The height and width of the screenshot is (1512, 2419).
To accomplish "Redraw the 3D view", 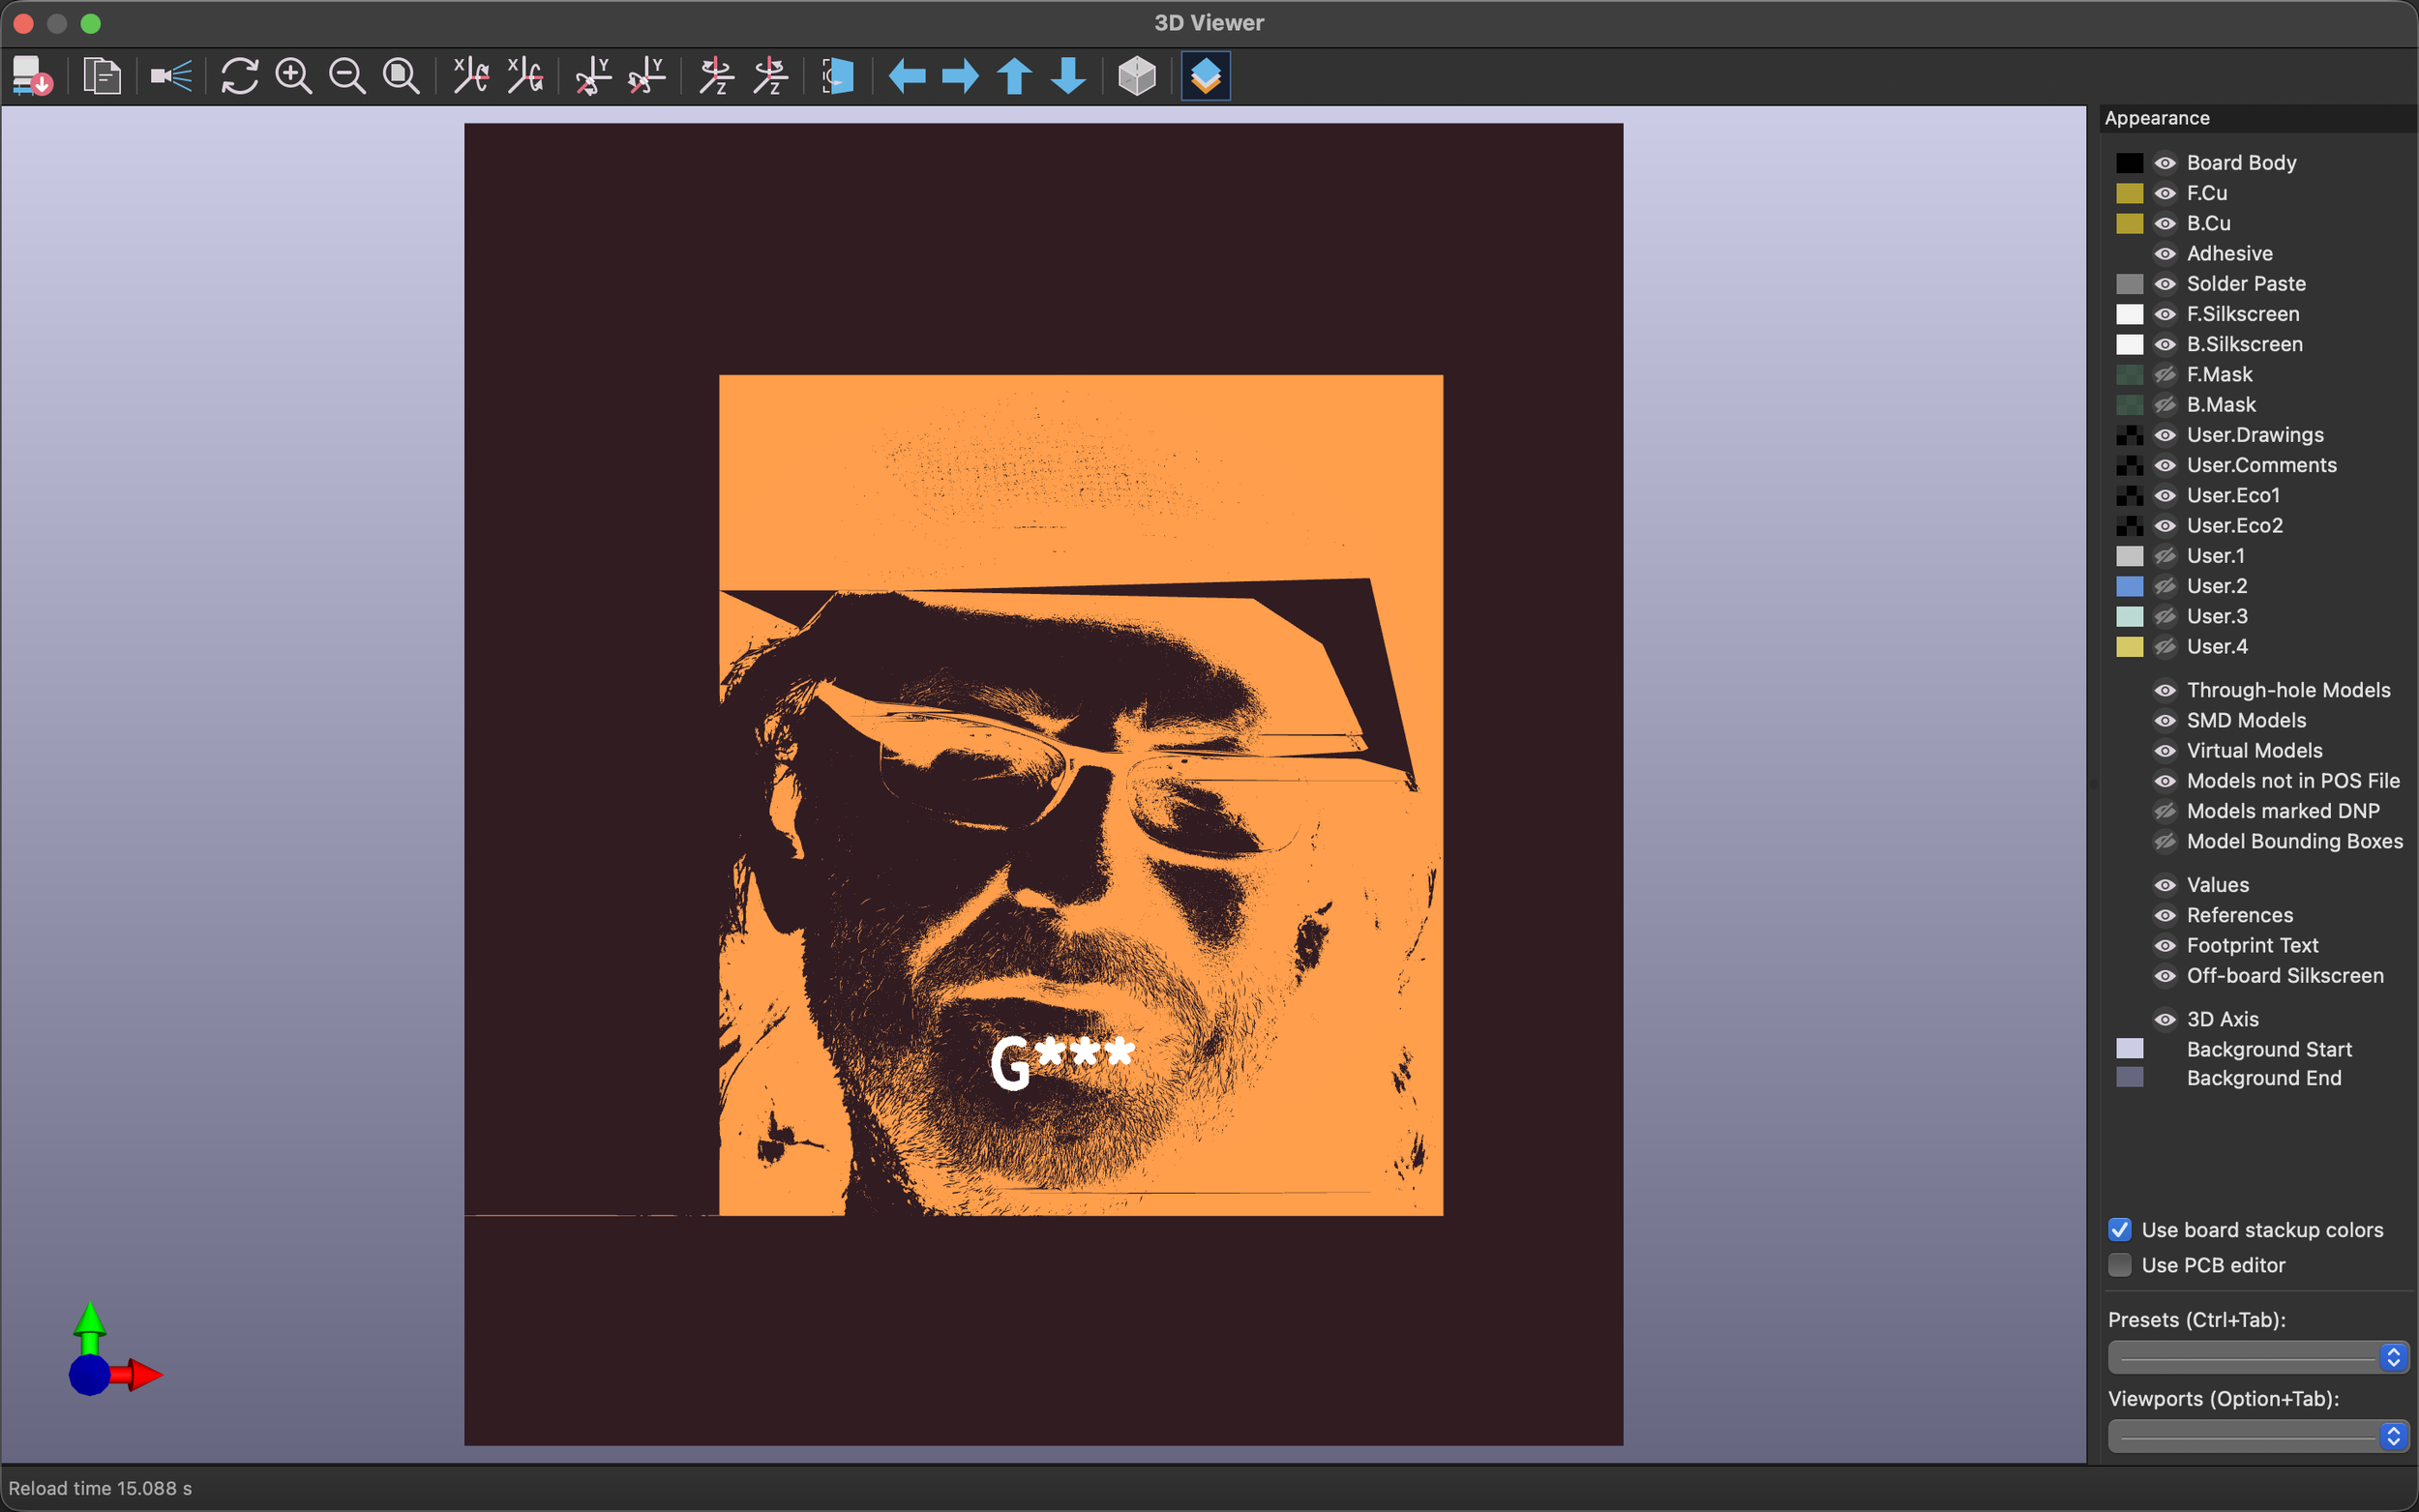I will (240, 75).
